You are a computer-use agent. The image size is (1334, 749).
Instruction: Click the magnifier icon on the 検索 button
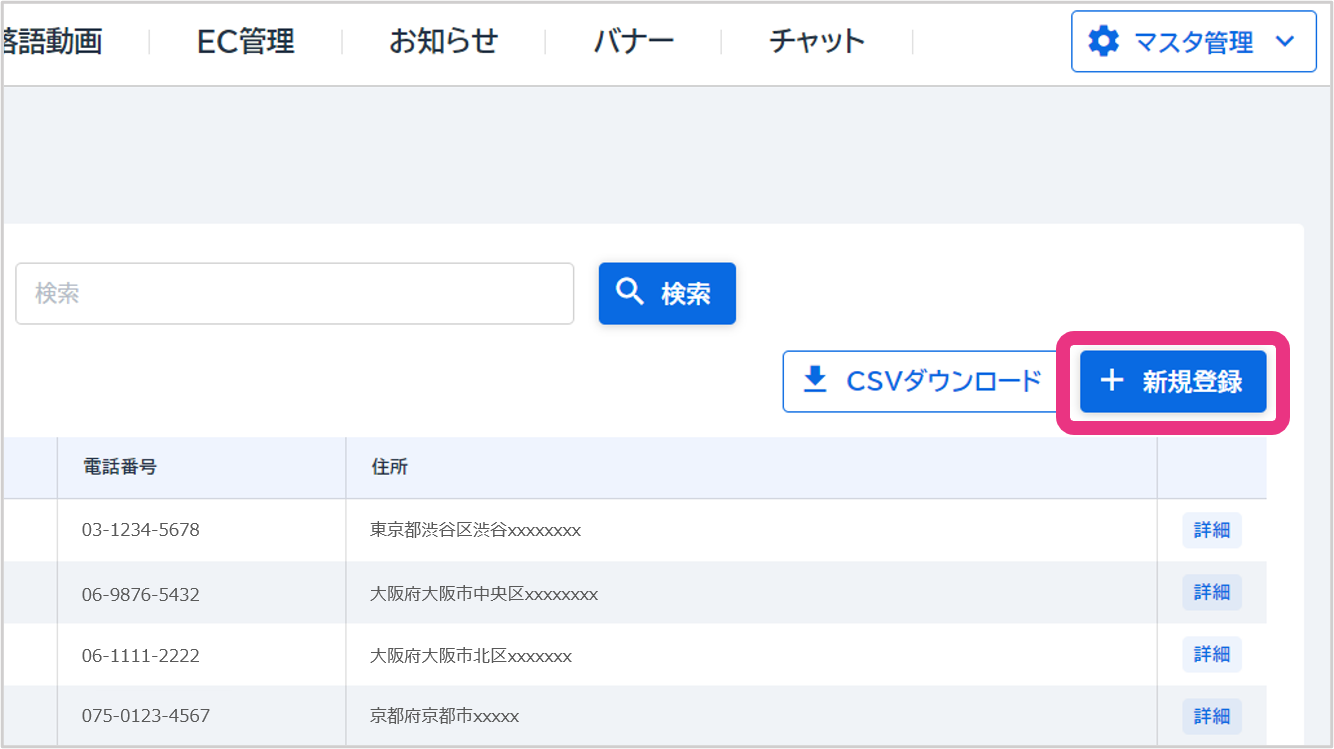point(630,292)
